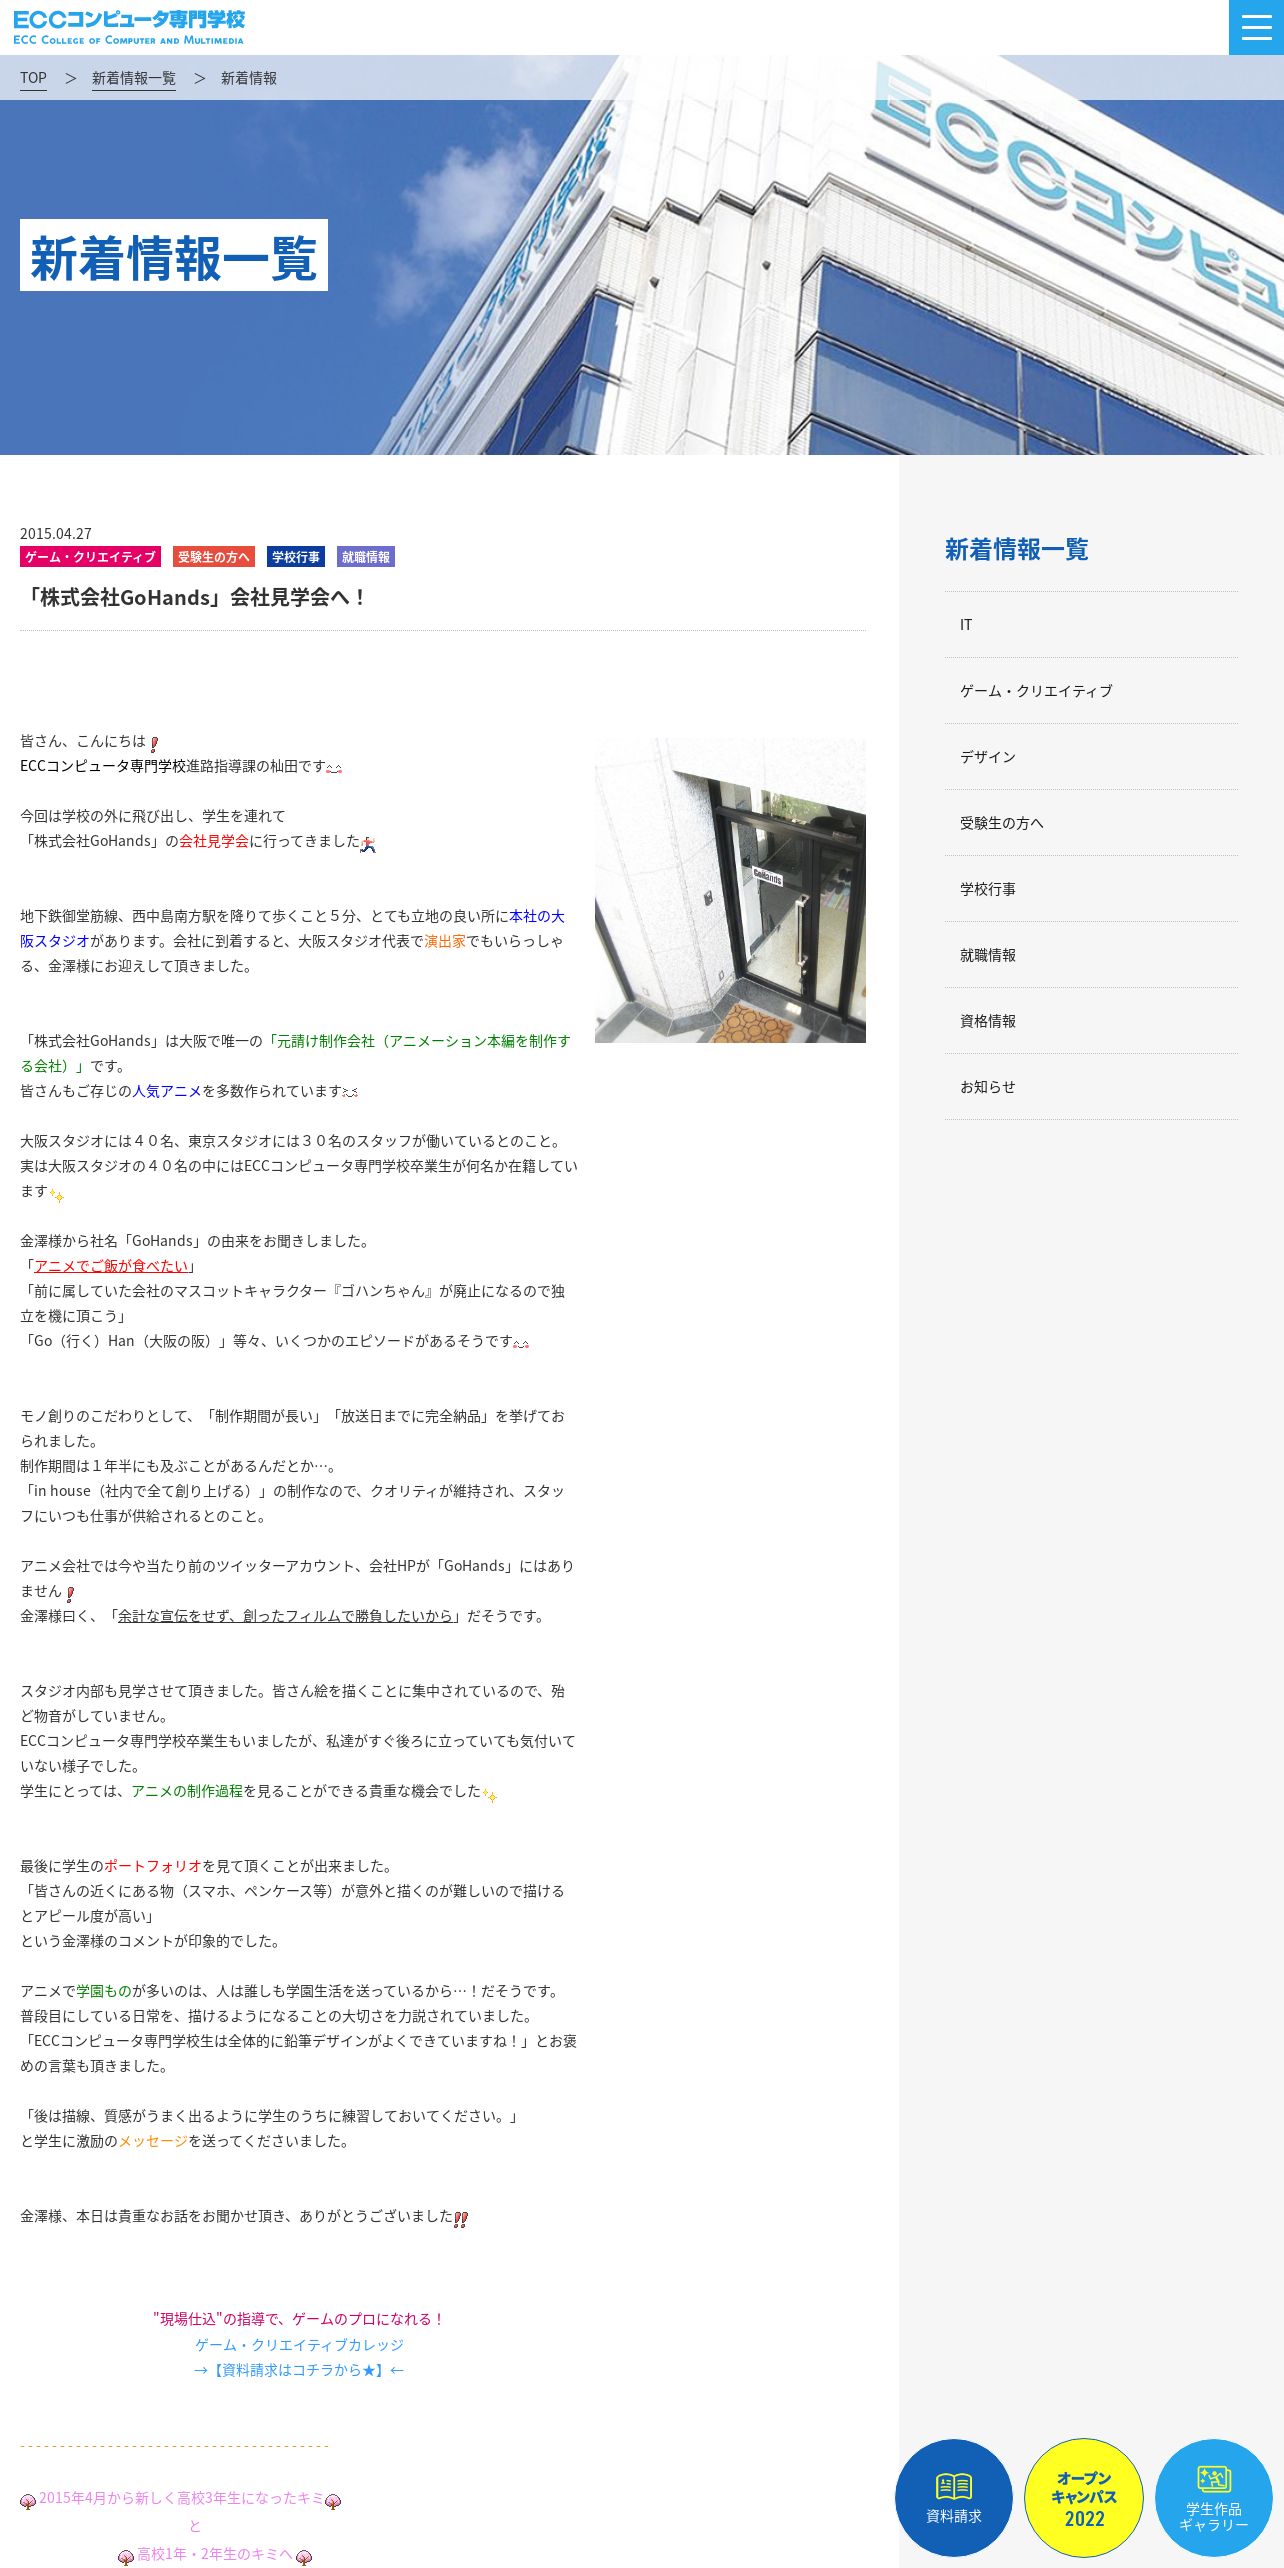Click the date 2015.04.27

56,534
